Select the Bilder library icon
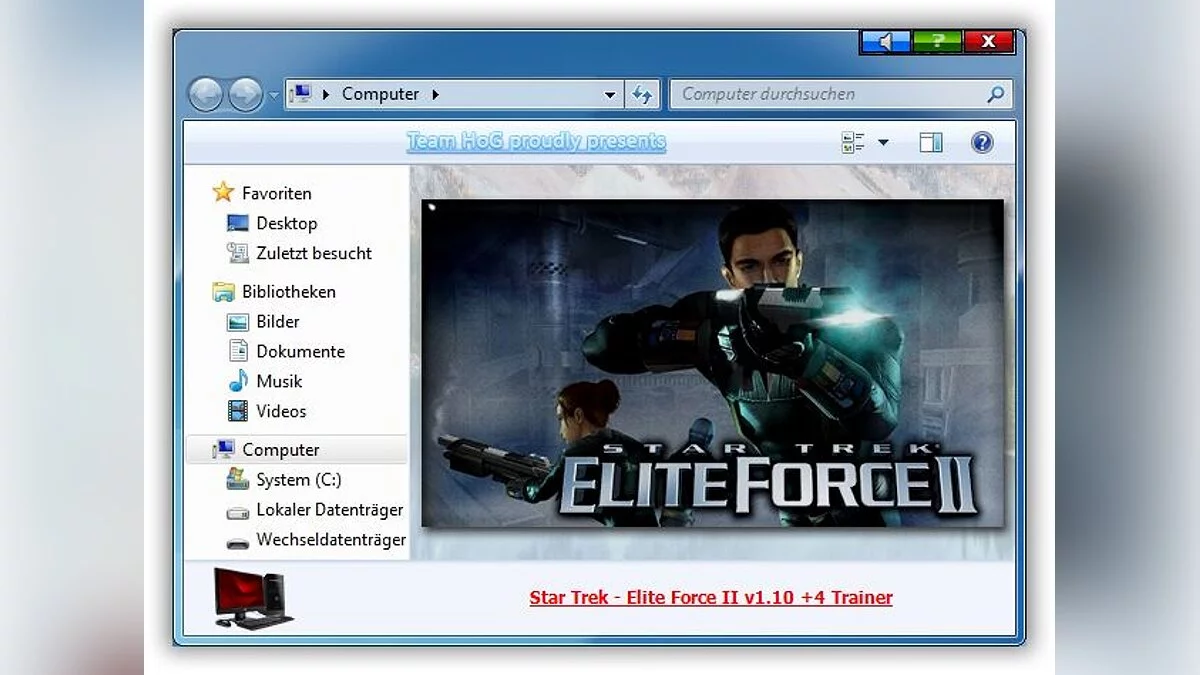Viewport: 1200px width, 675px height. [x=237, y=321]
